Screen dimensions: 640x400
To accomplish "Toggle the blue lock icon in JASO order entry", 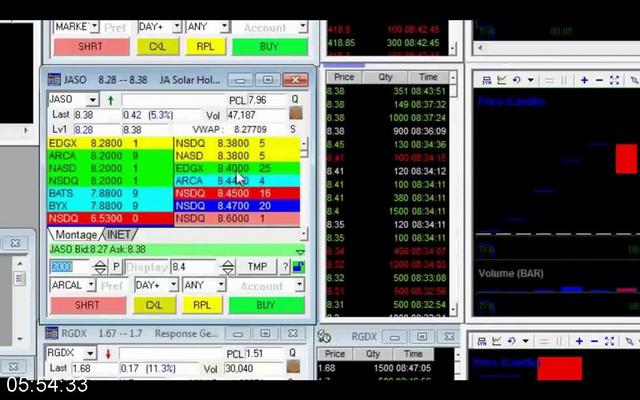I will (298, 267).
